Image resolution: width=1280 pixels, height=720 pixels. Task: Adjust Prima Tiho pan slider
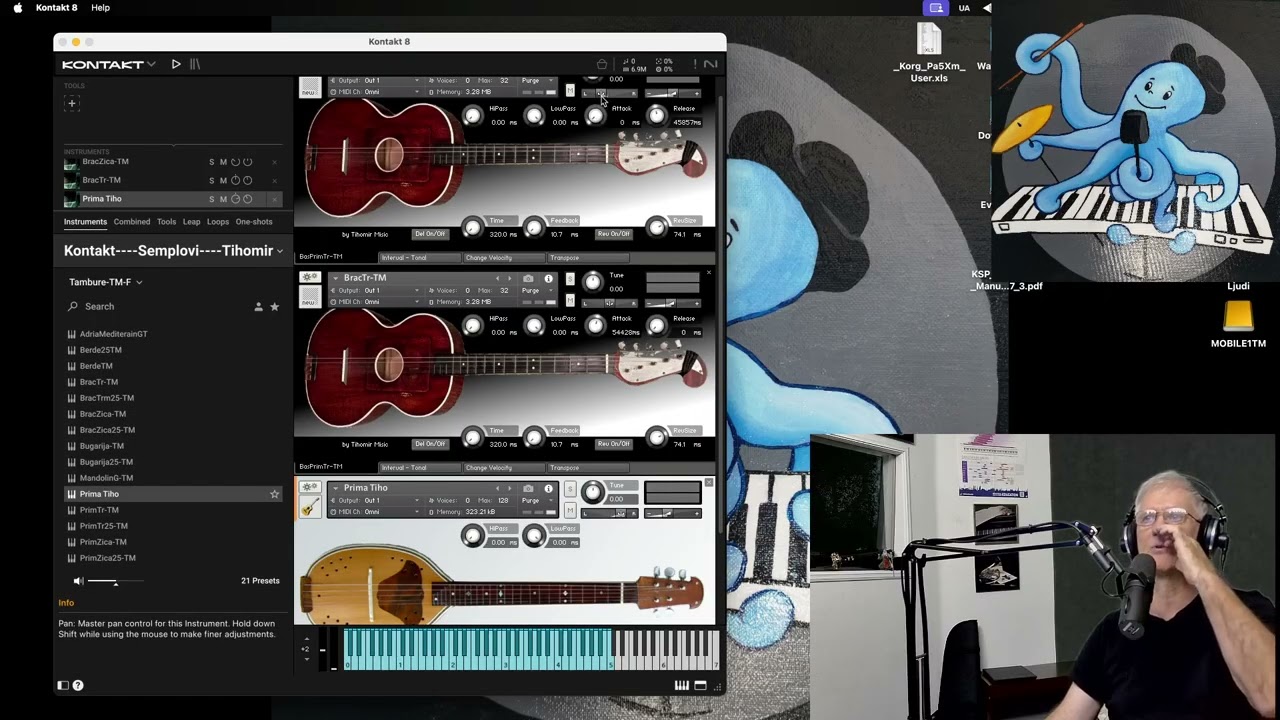610,513
